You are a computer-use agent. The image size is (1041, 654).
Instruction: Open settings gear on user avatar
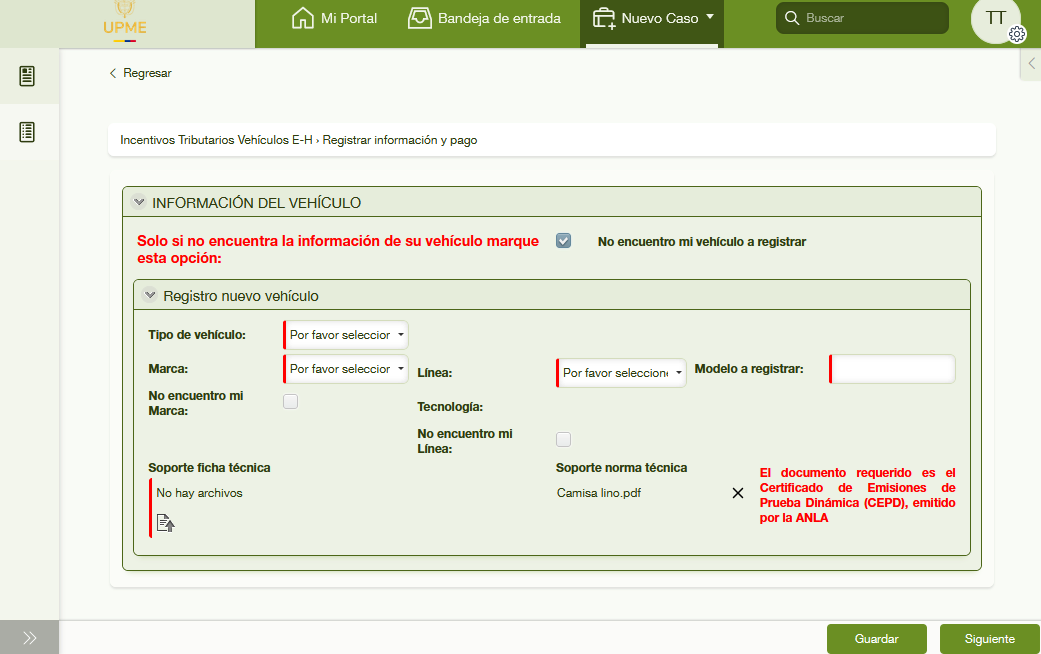pos(1017,34)
